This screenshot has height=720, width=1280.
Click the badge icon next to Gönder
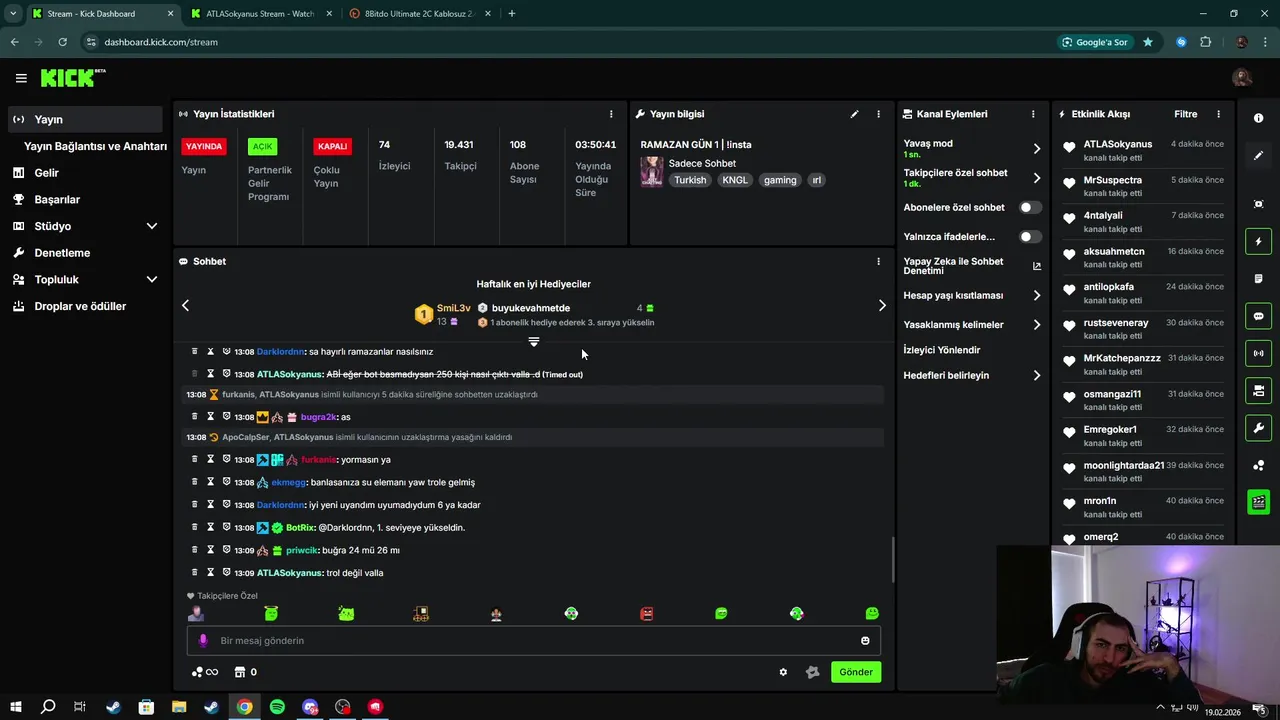[812, 672]
